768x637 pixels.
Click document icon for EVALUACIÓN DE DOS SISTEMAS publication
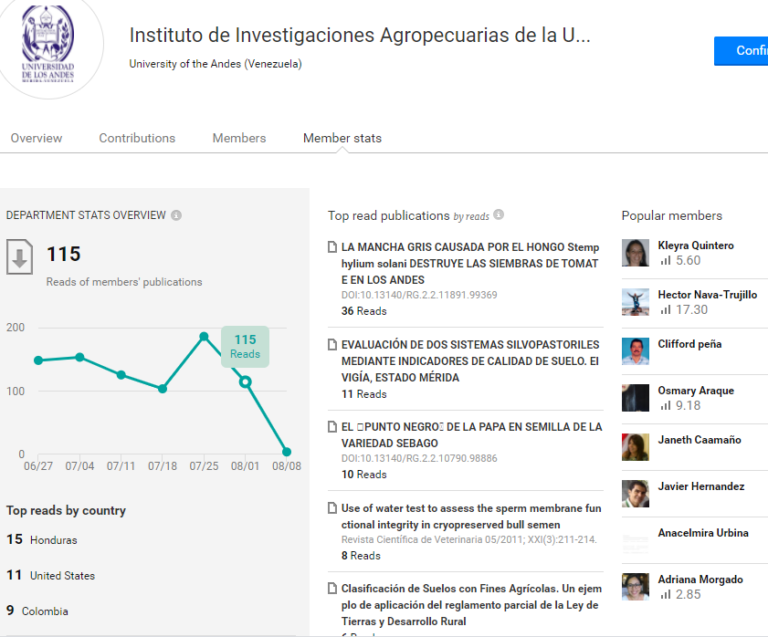click(x=332, y=345)
